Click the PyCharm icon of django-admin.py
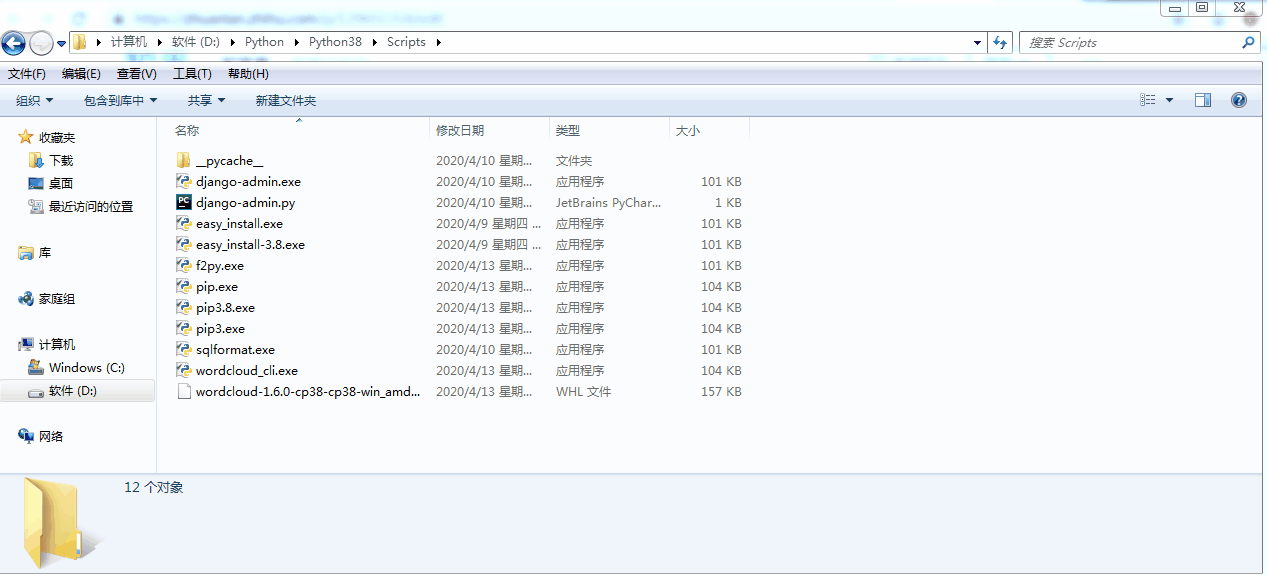This screenshot has width=1267, height=575. [x=184, y=203]
